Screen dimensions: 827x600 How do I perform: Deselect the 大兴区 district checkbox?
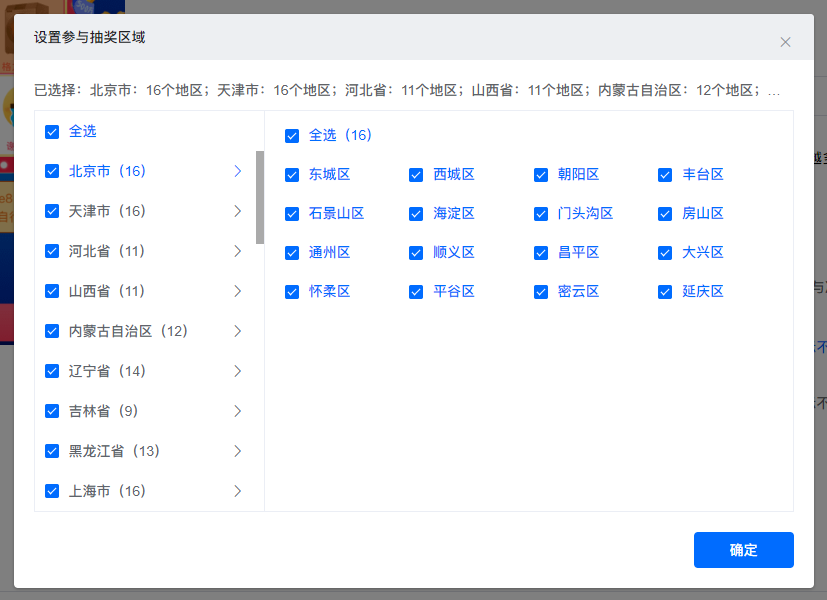pyautogui.click(x=665, y=253)
